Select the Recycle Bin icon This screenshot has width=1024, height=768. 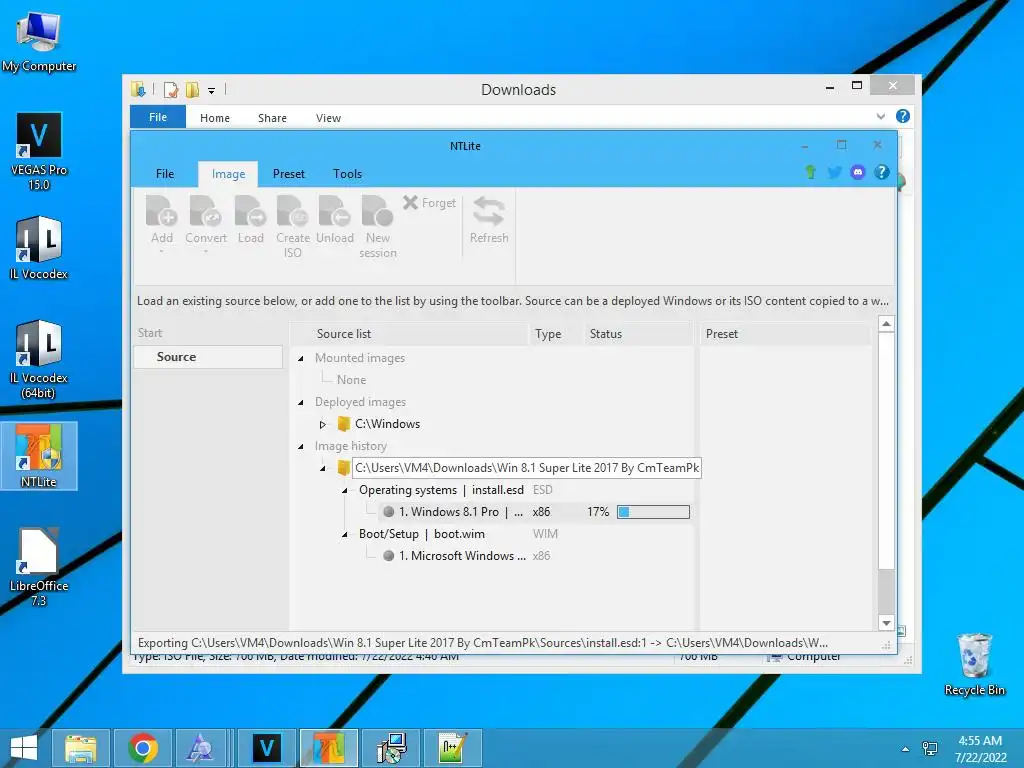point(974,664)
